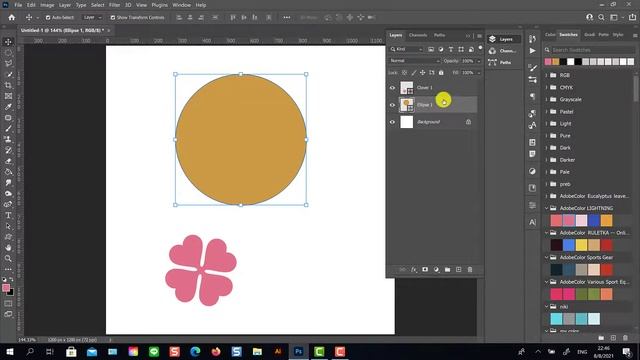Open the File menu
Image resolution: width=640 pixels, height=360 pixels.
[18, 5]
